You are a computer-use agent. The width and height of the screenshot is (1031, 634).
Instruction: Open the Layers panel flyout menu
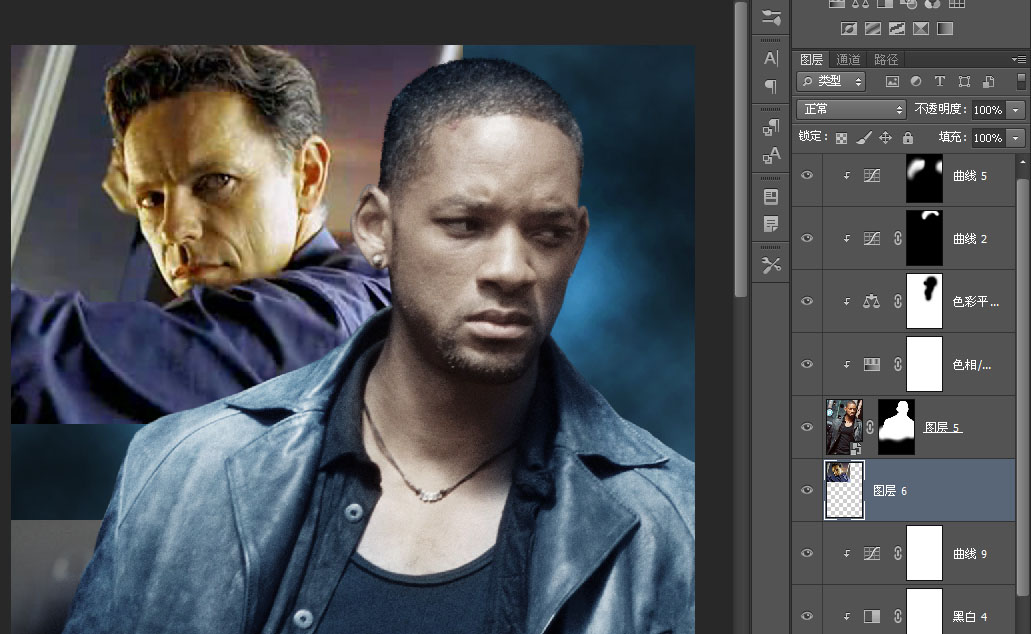pos(1019,59)
